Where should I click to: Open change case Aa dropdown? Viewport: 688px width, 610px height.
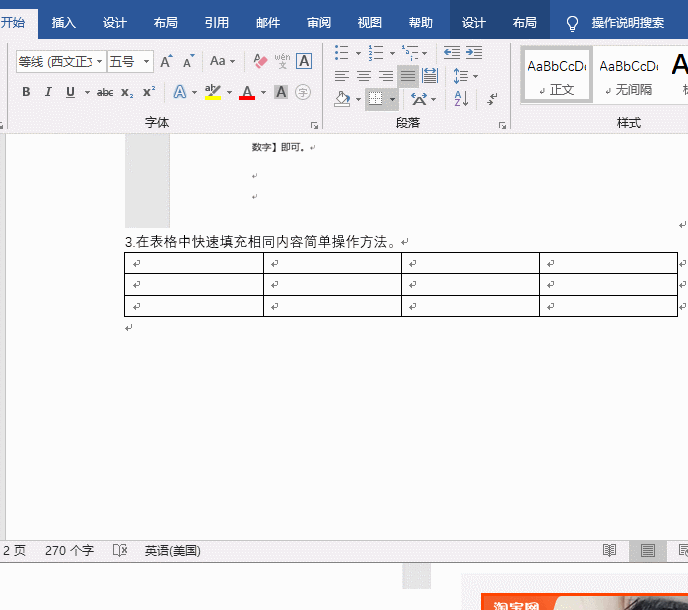(222, 61)
